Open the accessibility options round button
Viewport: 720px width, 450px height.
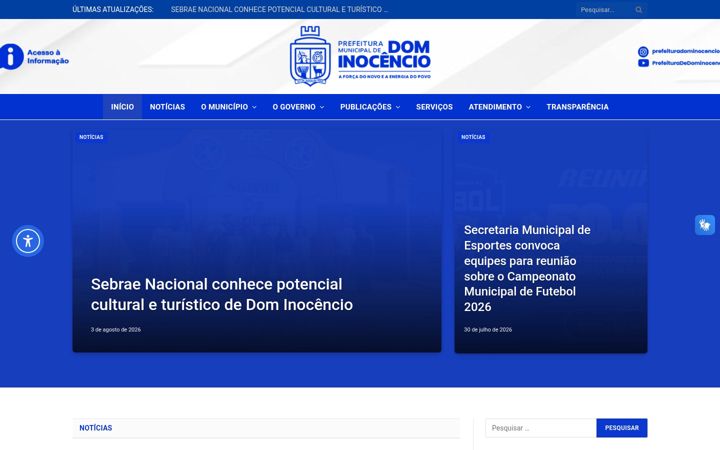tap(28, 241)
